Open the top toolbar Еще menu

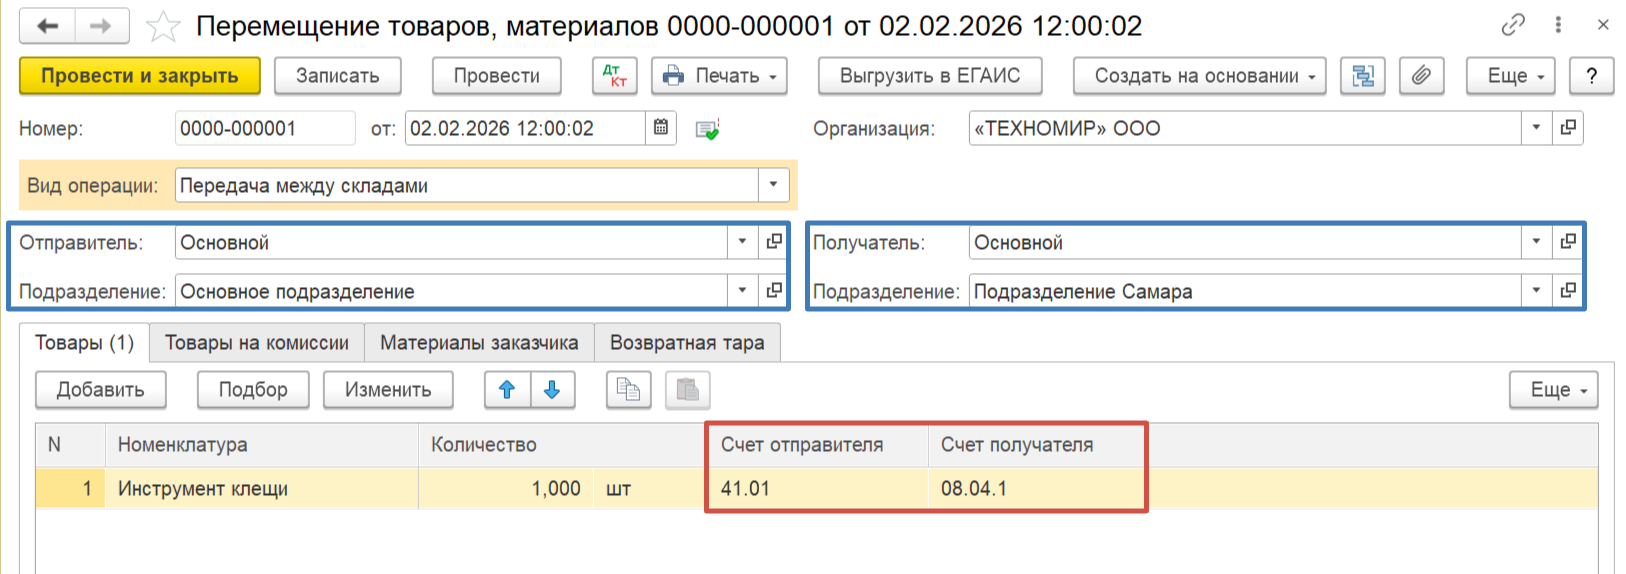[x=1510, y=76]
